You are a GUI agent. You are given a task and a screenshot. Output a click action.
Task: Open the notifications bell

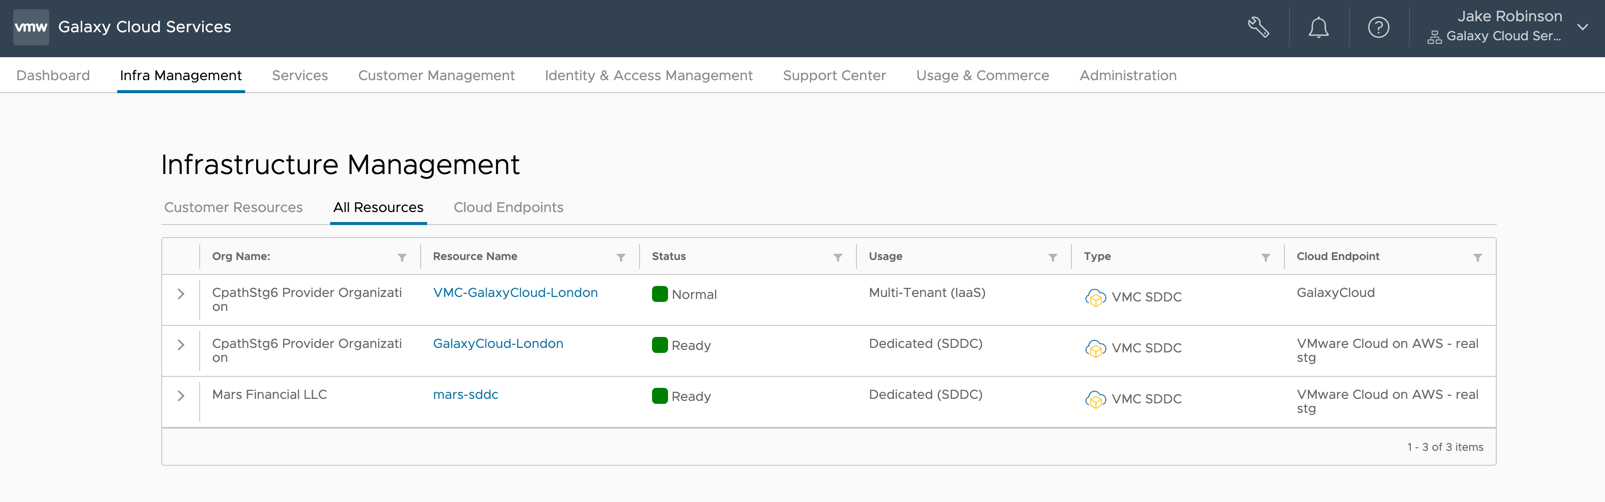pos(1318,28)
